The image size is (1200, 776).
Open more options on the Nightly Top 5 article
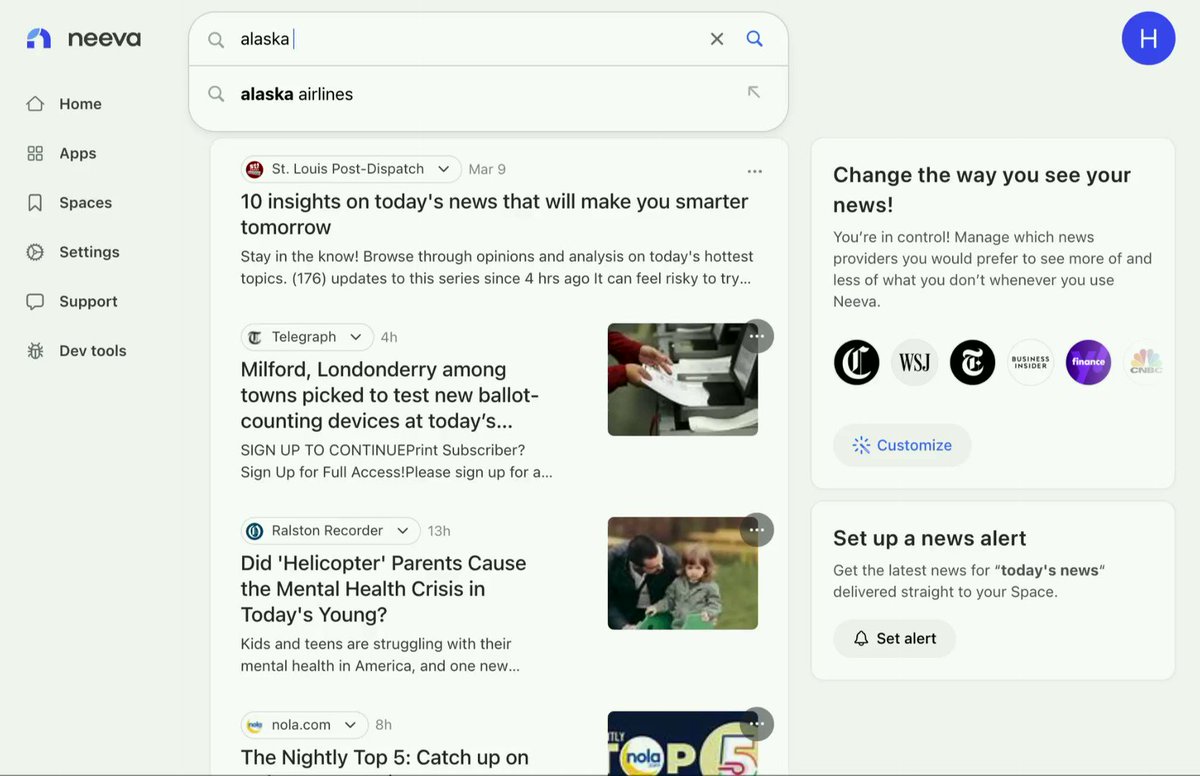tap(757, 724)
